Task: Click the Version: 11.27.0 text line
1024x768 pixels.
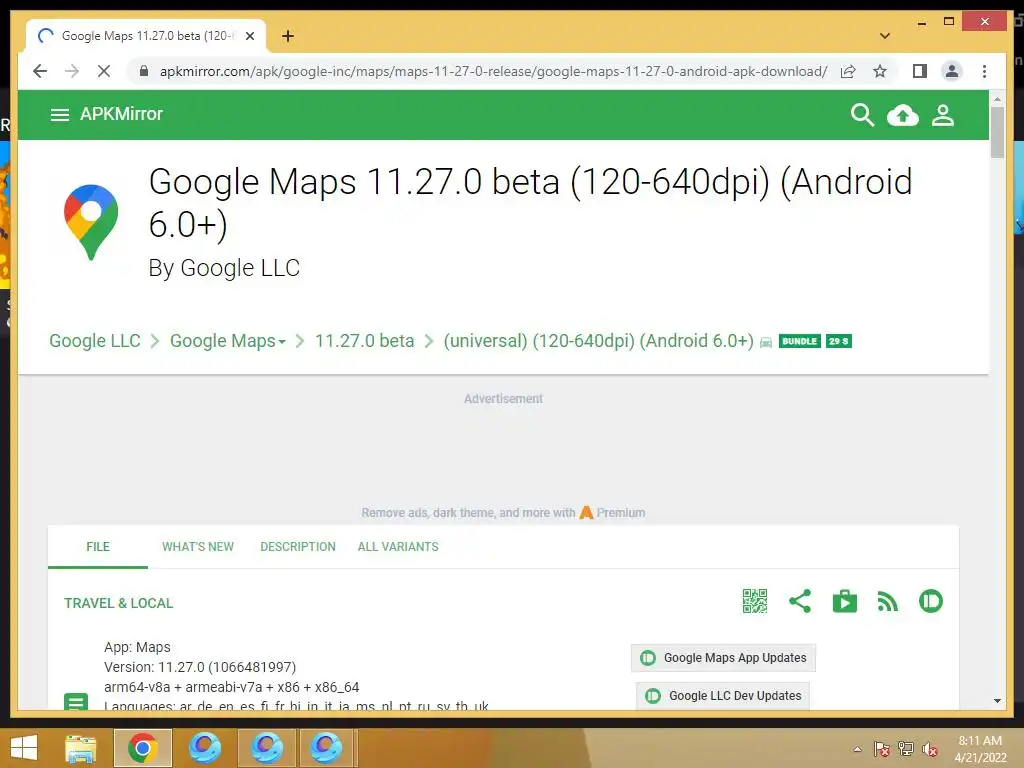Action: pos(200,667)
